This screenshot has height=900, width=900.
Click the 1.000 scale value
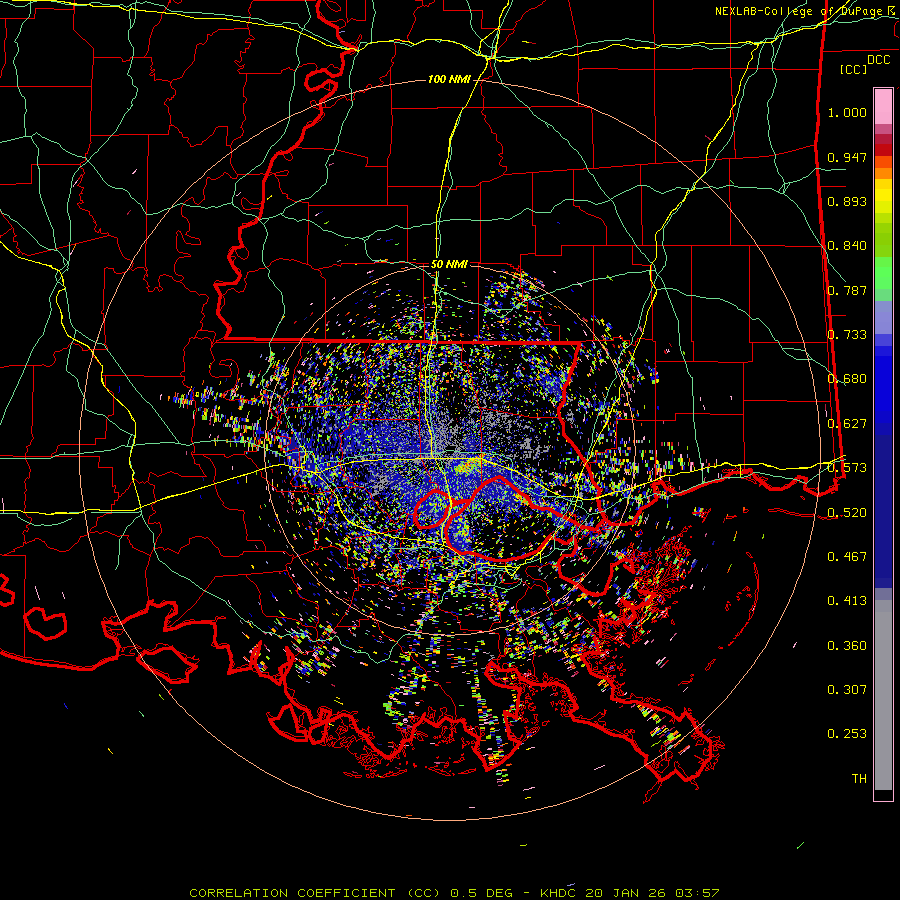pos(847,112)
